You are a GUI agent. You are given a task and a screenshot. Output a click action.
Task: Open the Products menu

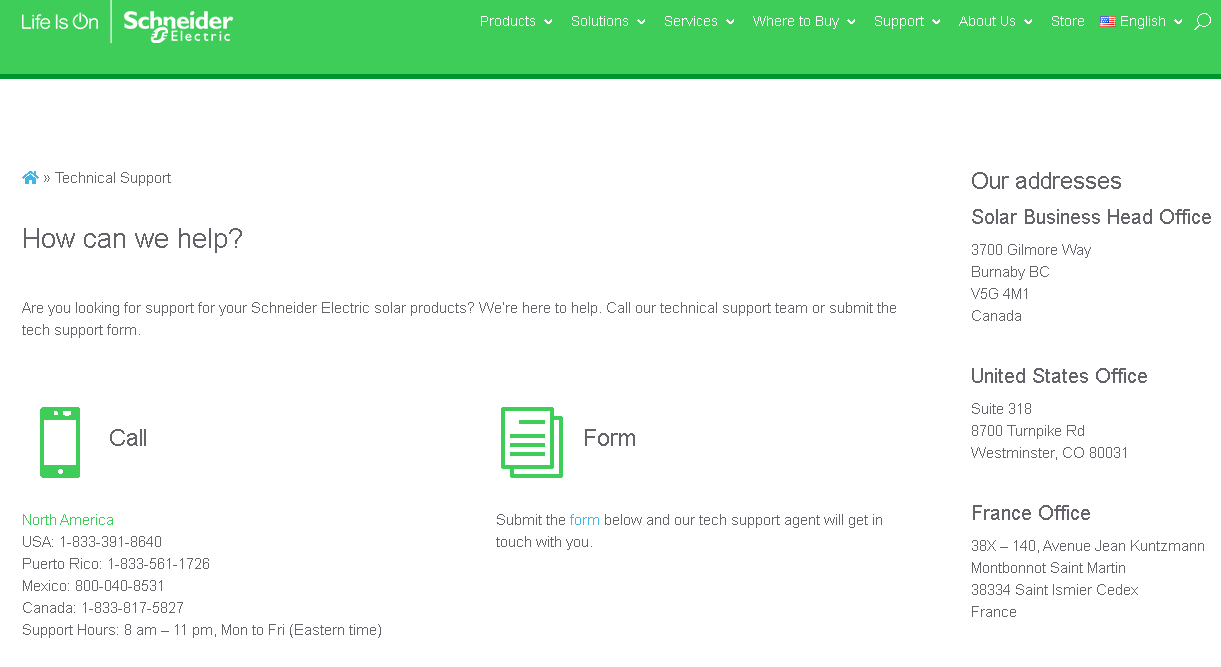pyautogui.click(x=508, y=21)
